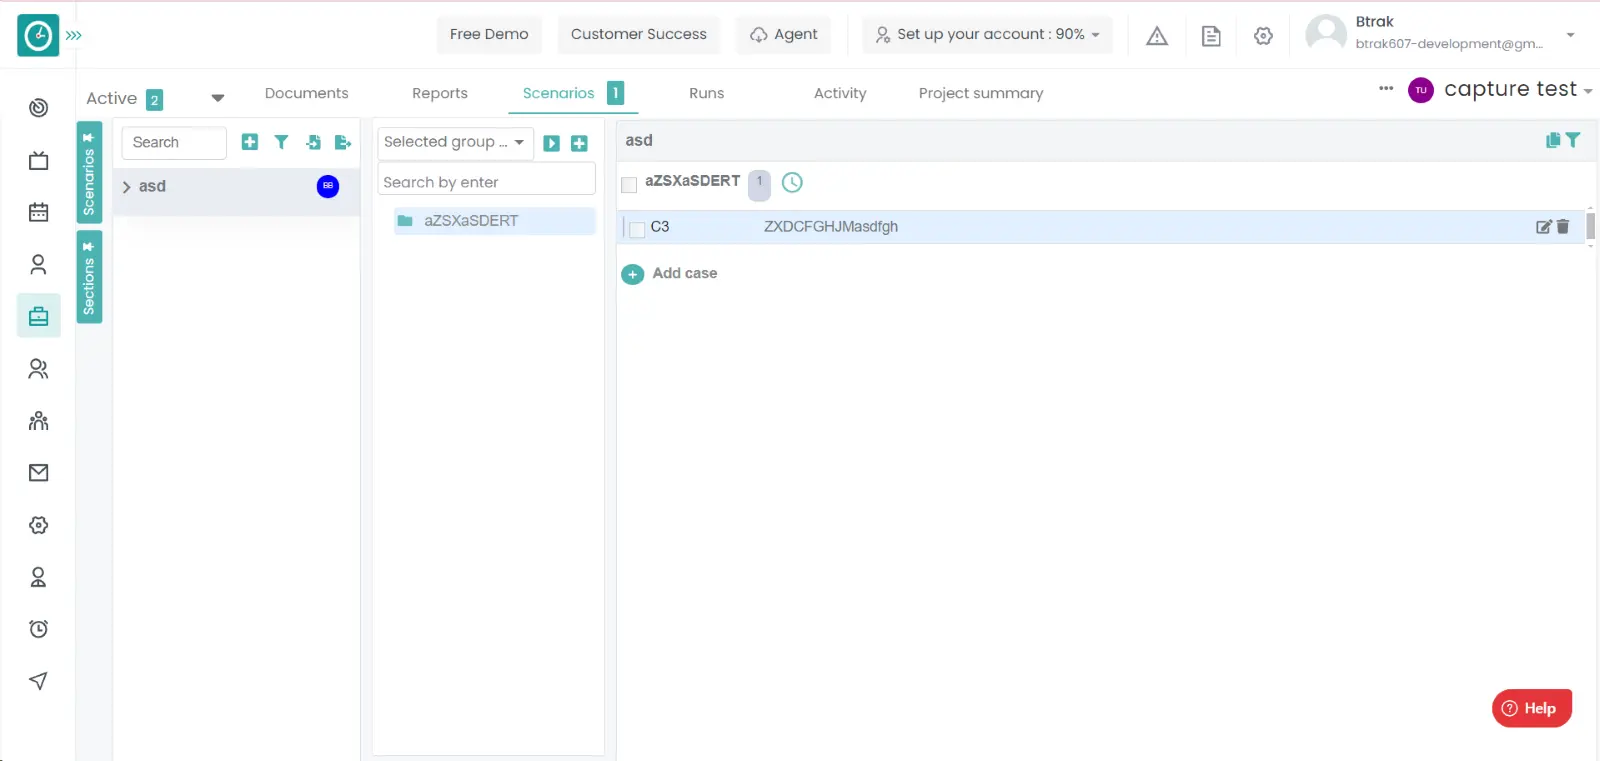
Task: Switch to the Runs tab
Action: pos(706,93)
